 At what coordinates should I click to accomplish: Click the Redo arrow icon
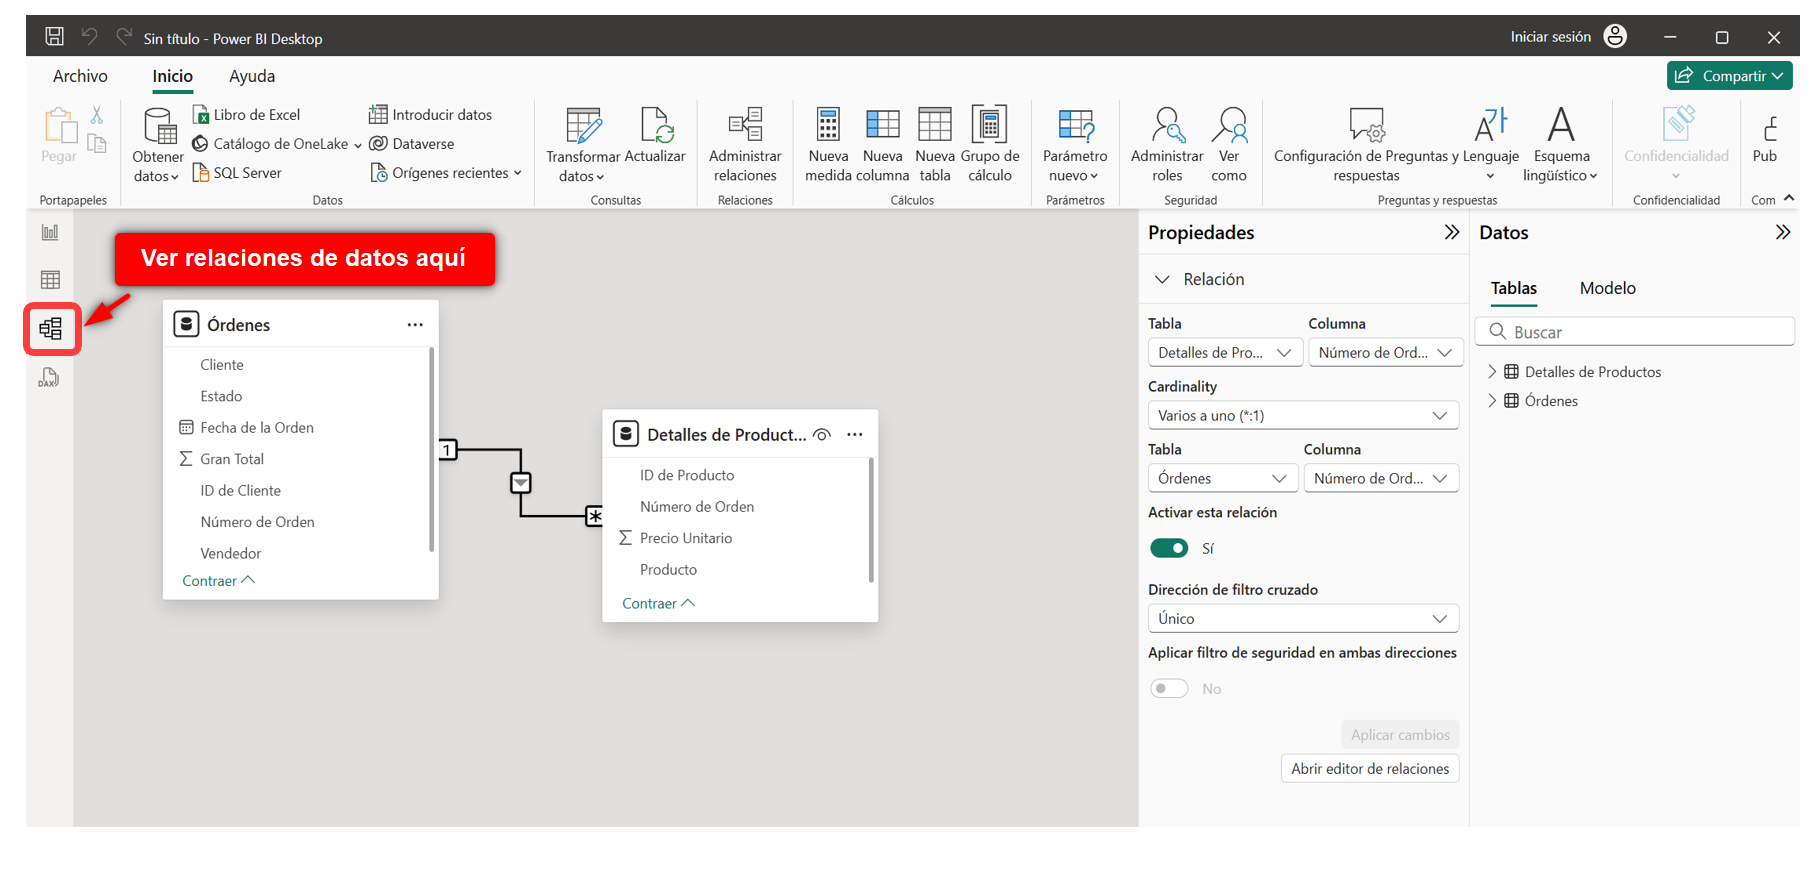click(x=124, y=37)
